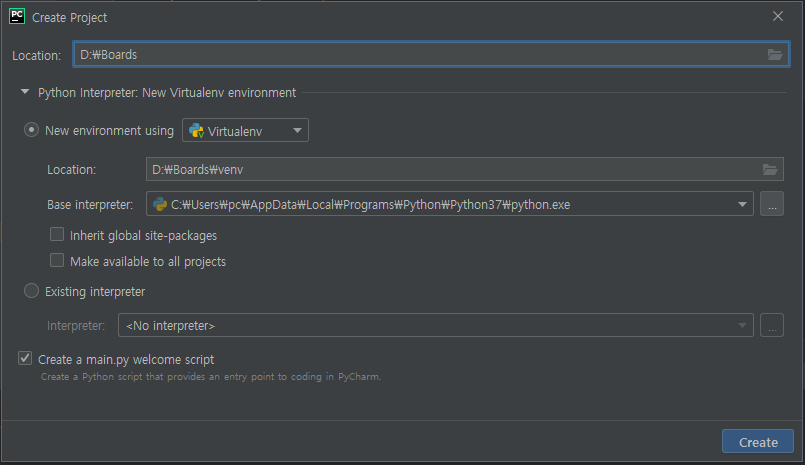Focus the venv Location field
The width and height of the screenshot is (805, 465).
coord(465,169)
